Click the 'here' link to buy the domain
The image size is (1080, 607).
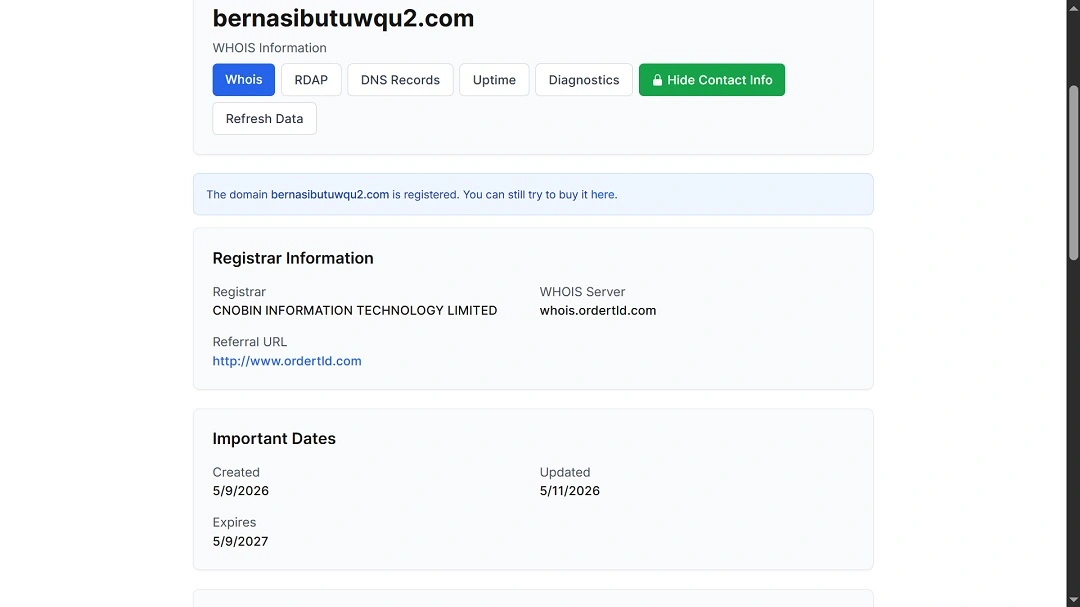(602, 194)
